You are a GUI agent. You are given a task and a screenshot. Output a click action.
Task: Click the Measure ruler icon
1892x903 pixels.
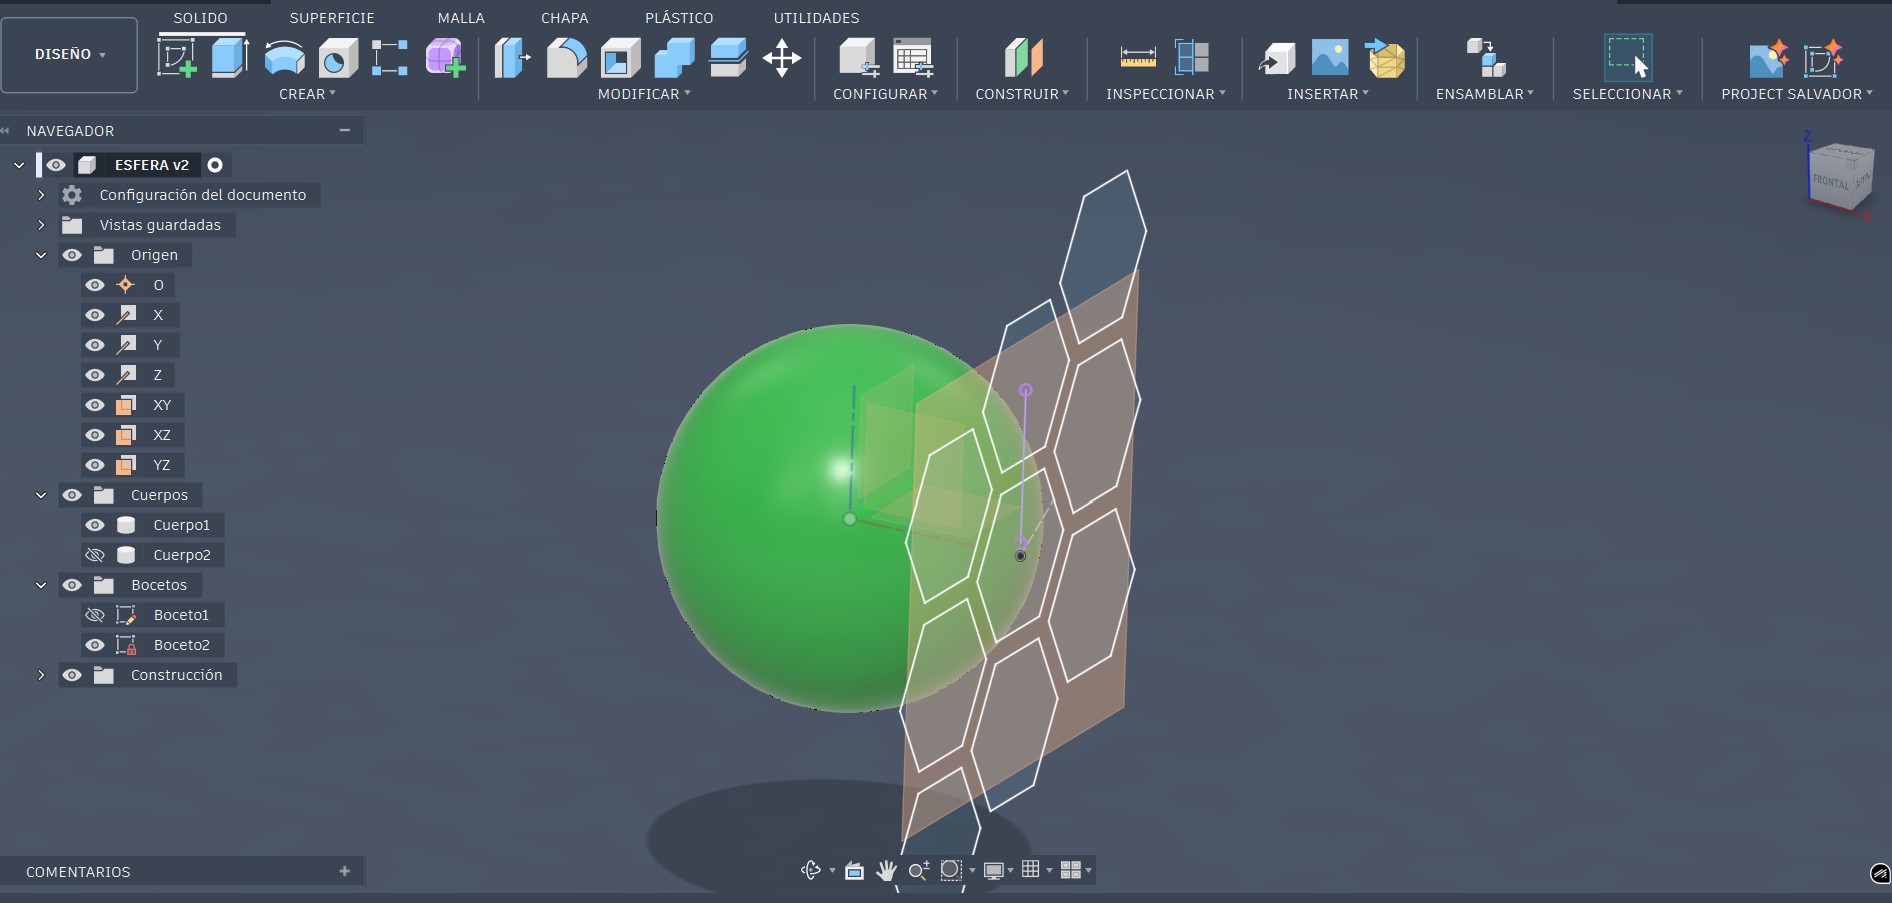(1138, 58)
